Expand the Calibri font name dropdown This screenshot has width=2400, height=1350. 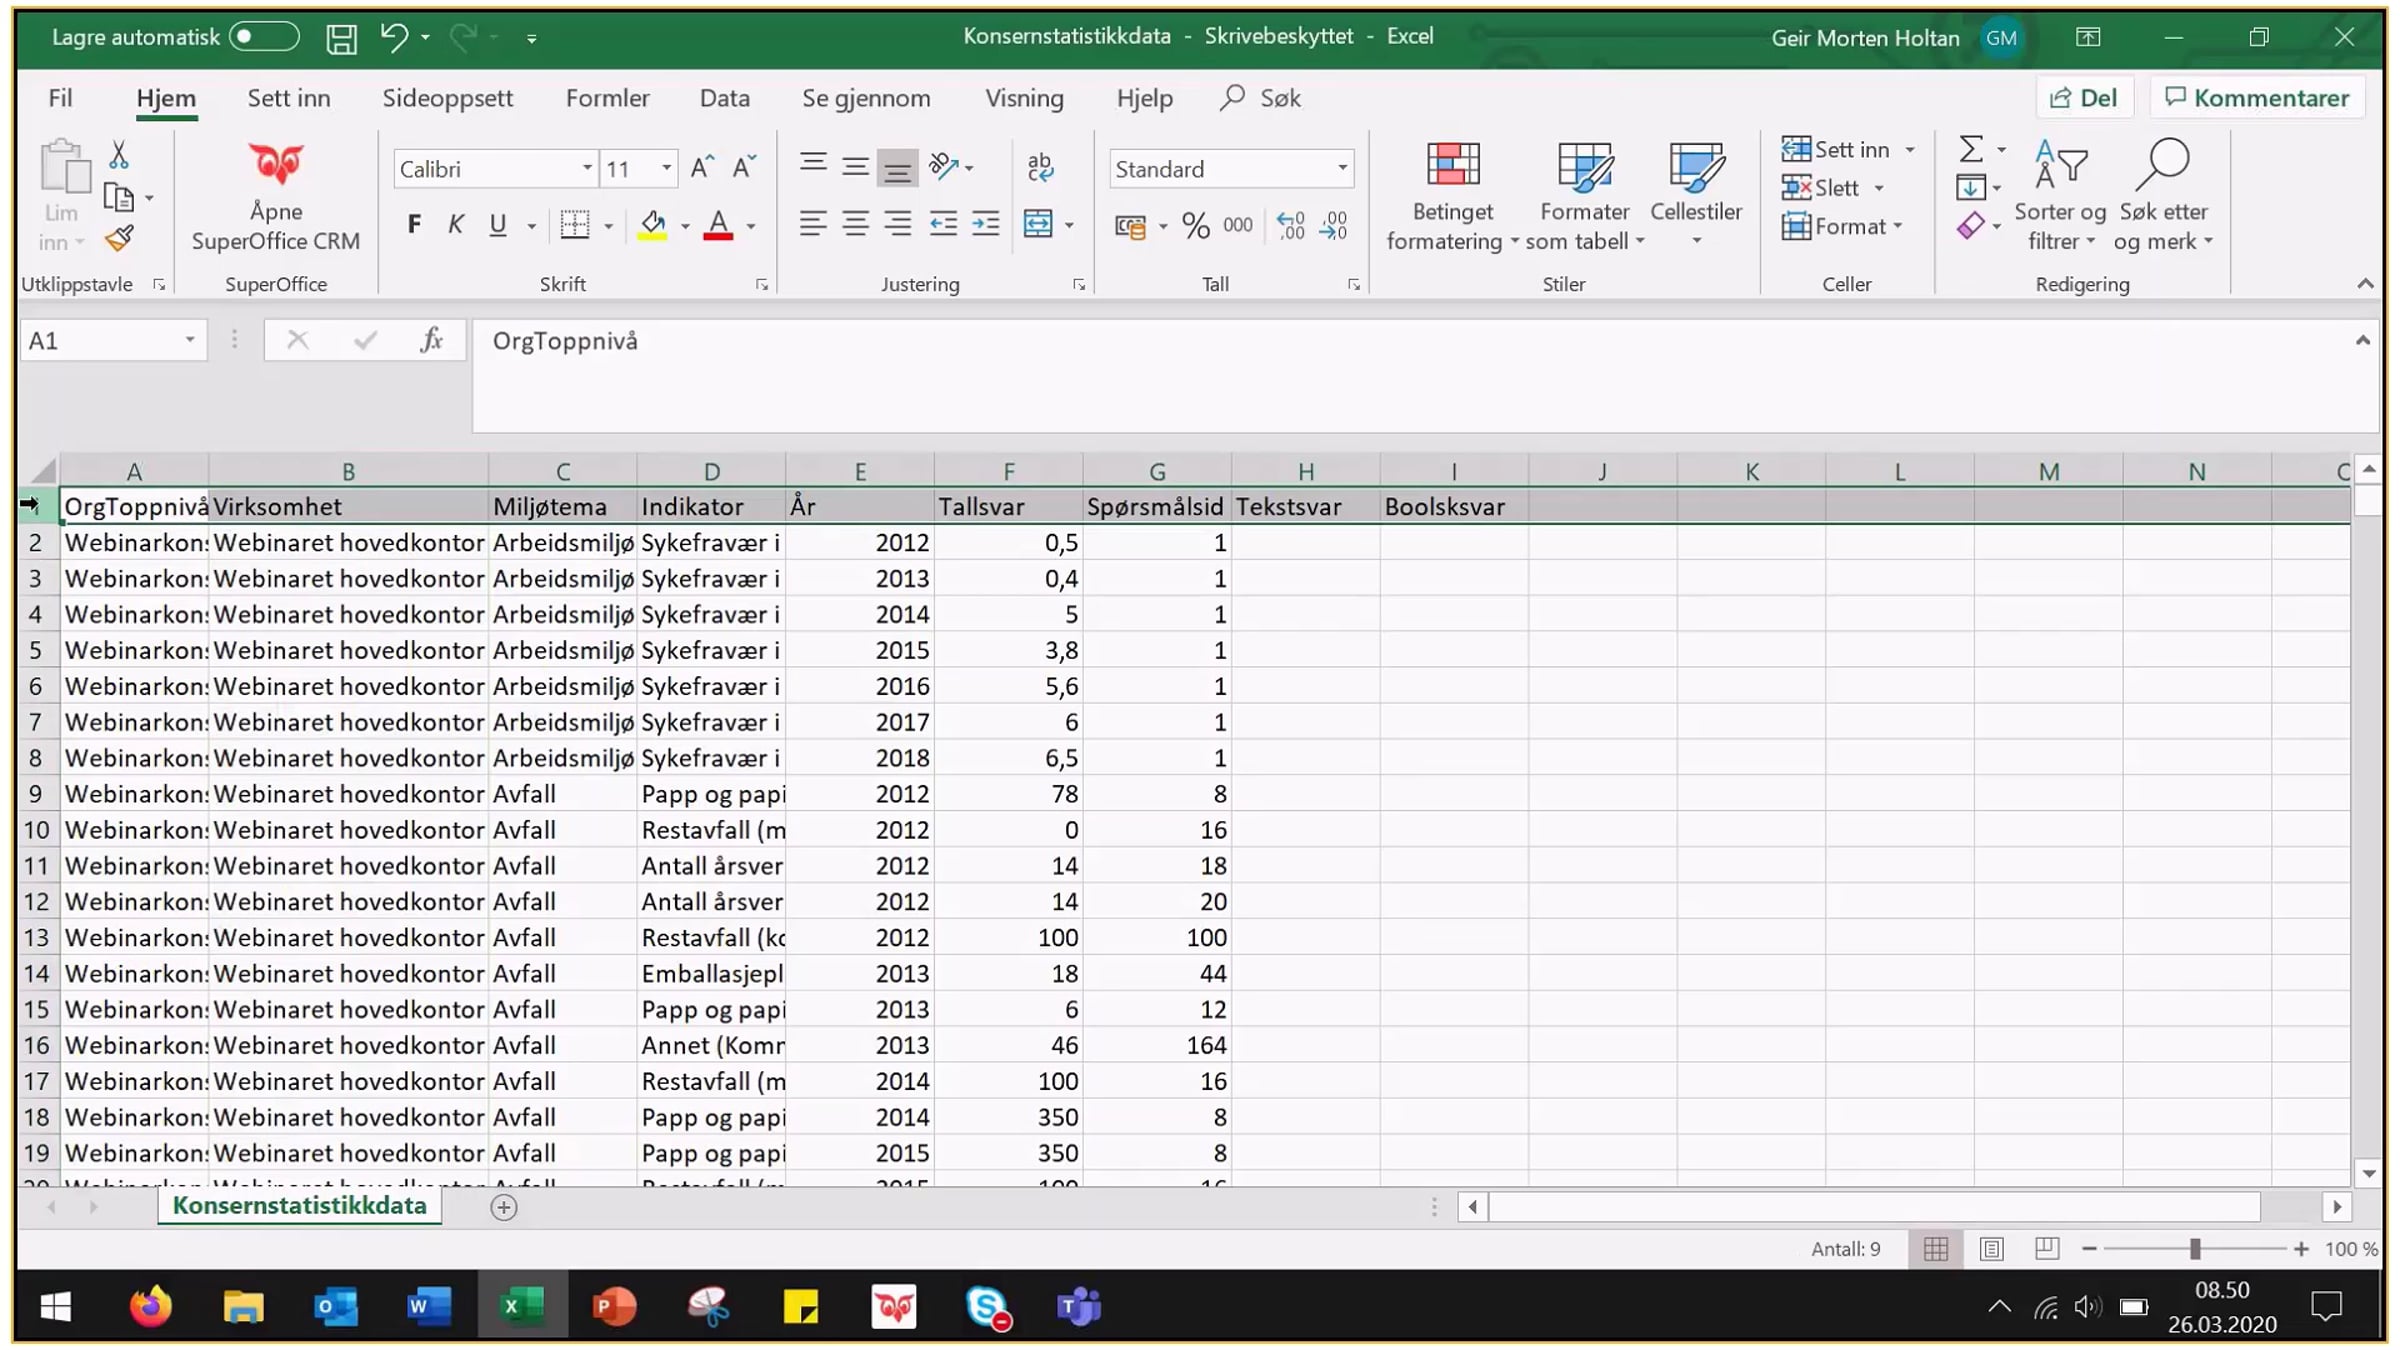pos(587,169)
